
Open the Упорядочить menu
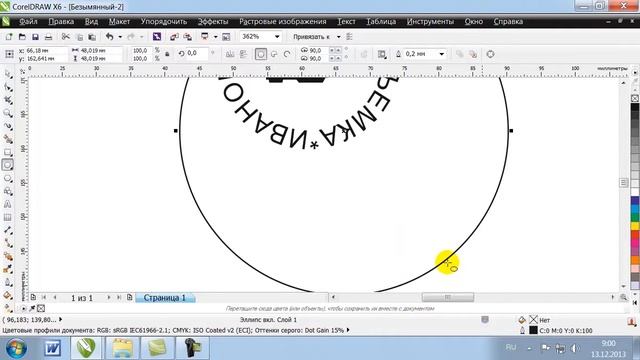pyautogui.click(x=164, y=22)
